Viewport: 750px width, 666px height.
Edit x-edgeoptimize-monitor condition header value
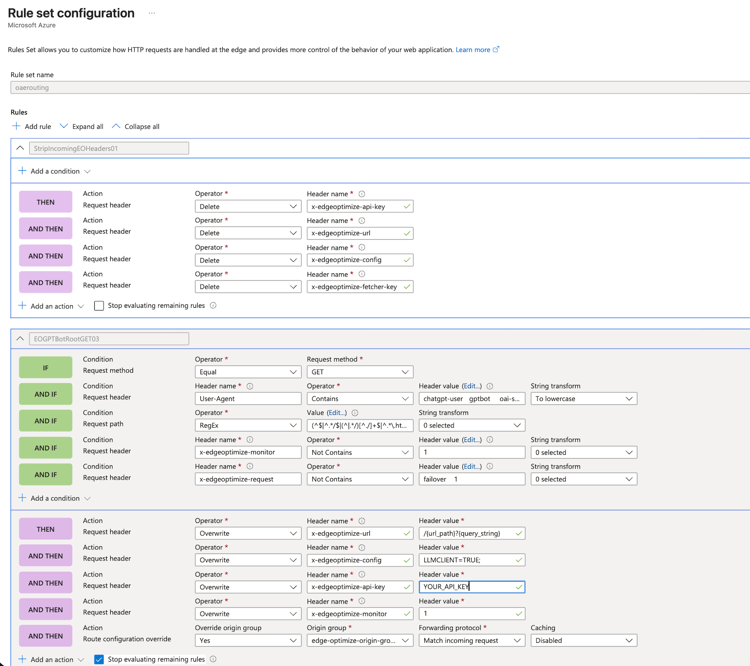[x=472, y=440]
